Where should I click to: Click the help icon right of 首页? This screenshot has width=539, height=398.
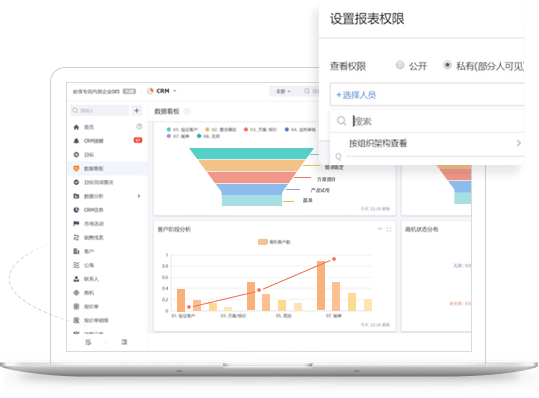[139, 126]
